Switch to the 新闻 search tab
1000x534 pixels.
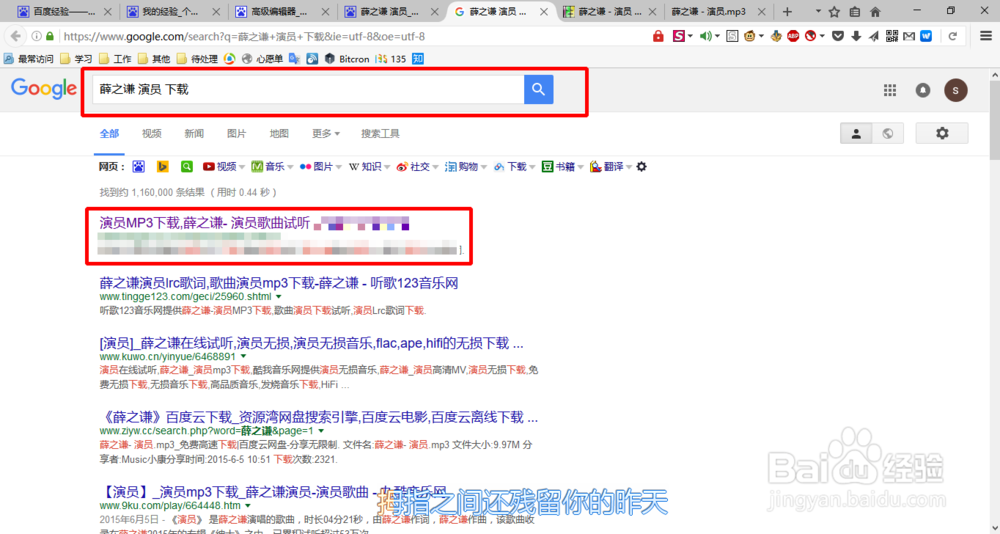coord(194,133)
